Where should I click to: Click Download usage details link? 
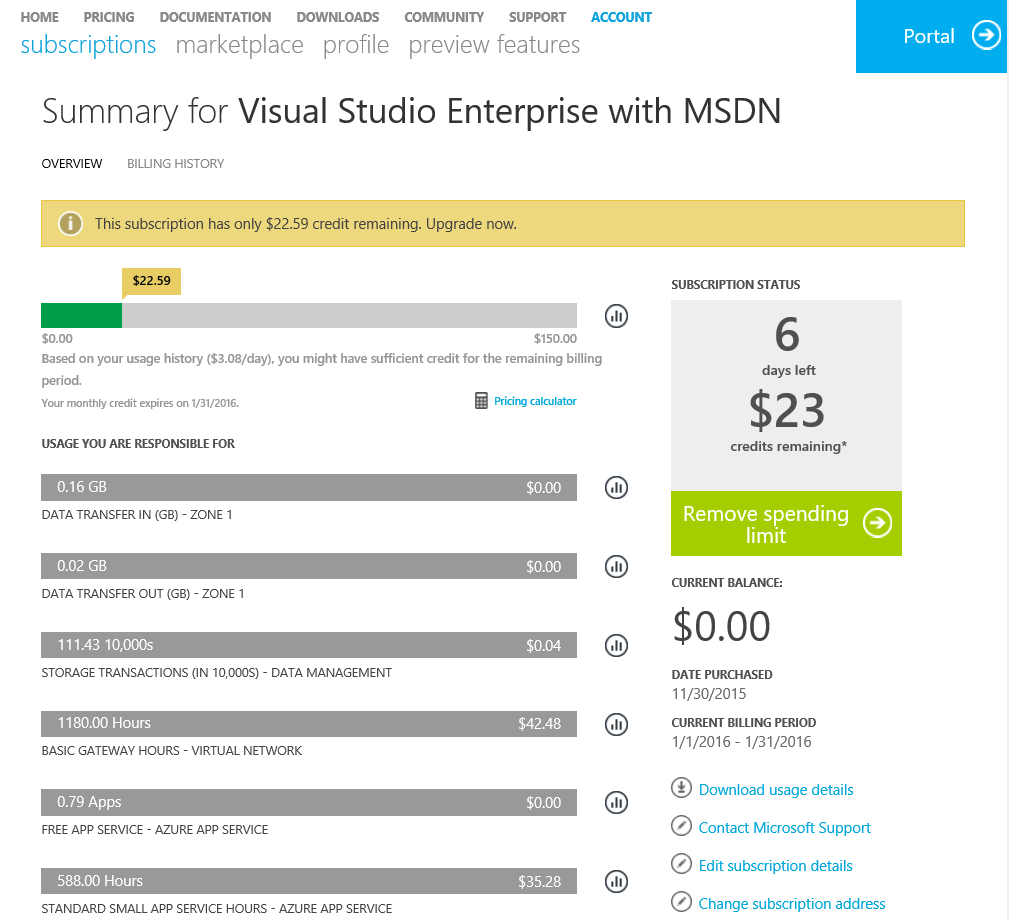[776, 790]
